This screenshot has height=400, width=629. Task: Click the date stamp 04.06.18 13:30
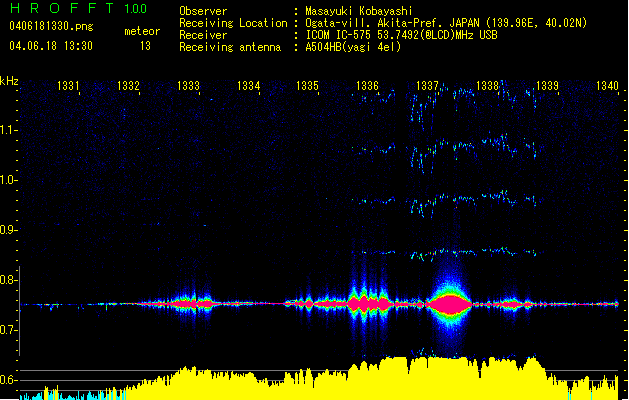click(x=51, y=46)
